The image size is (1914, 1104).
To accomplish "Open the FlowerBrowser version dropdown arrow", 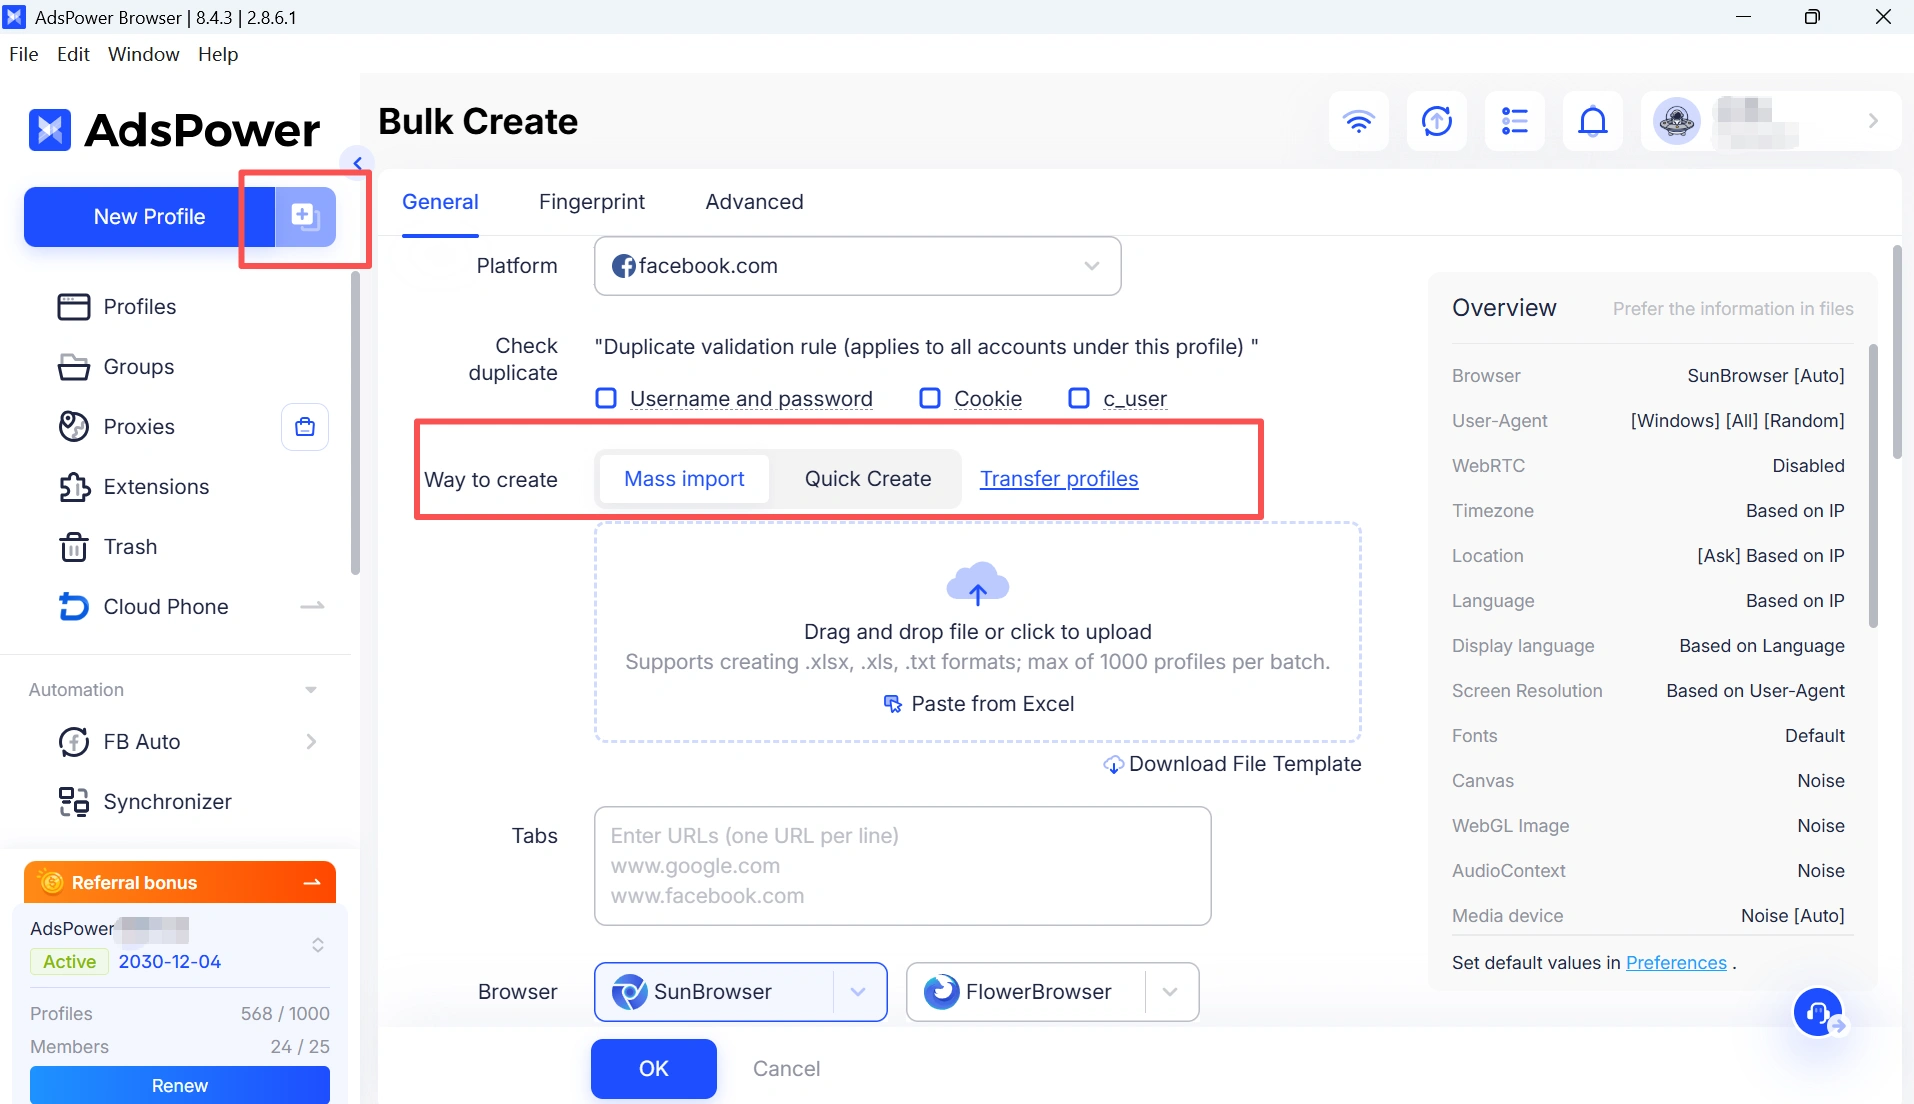I will (1170, 992).
